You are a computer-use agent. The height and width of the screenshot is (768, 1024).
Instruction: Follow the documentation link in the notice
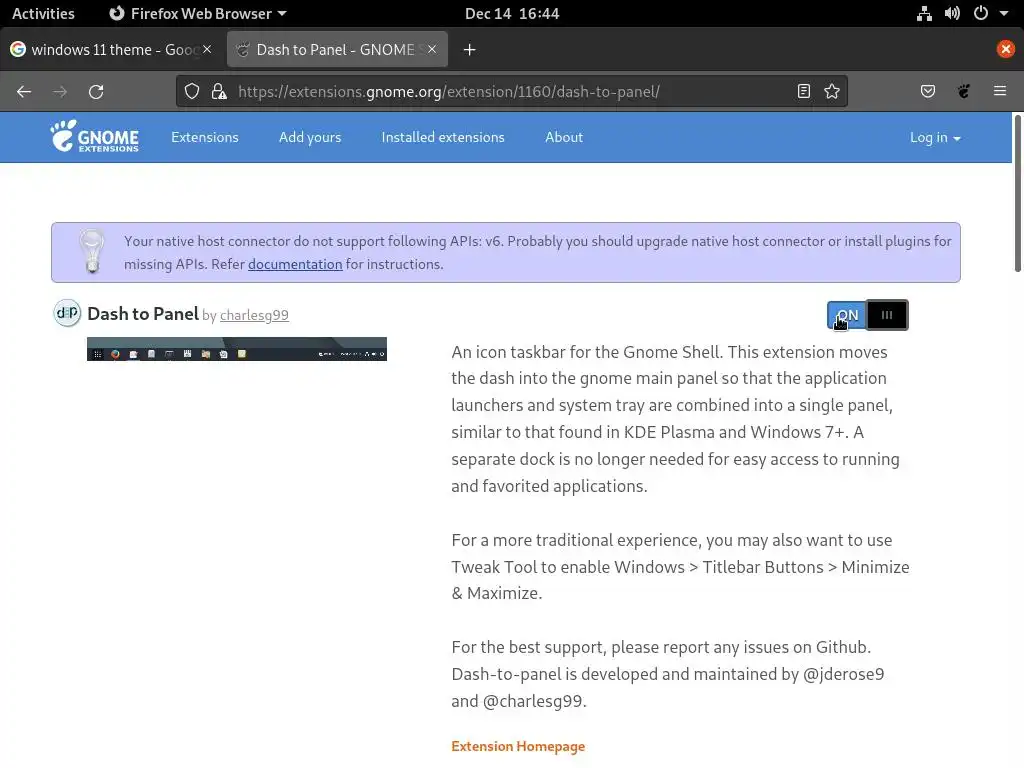pos(295,264)
